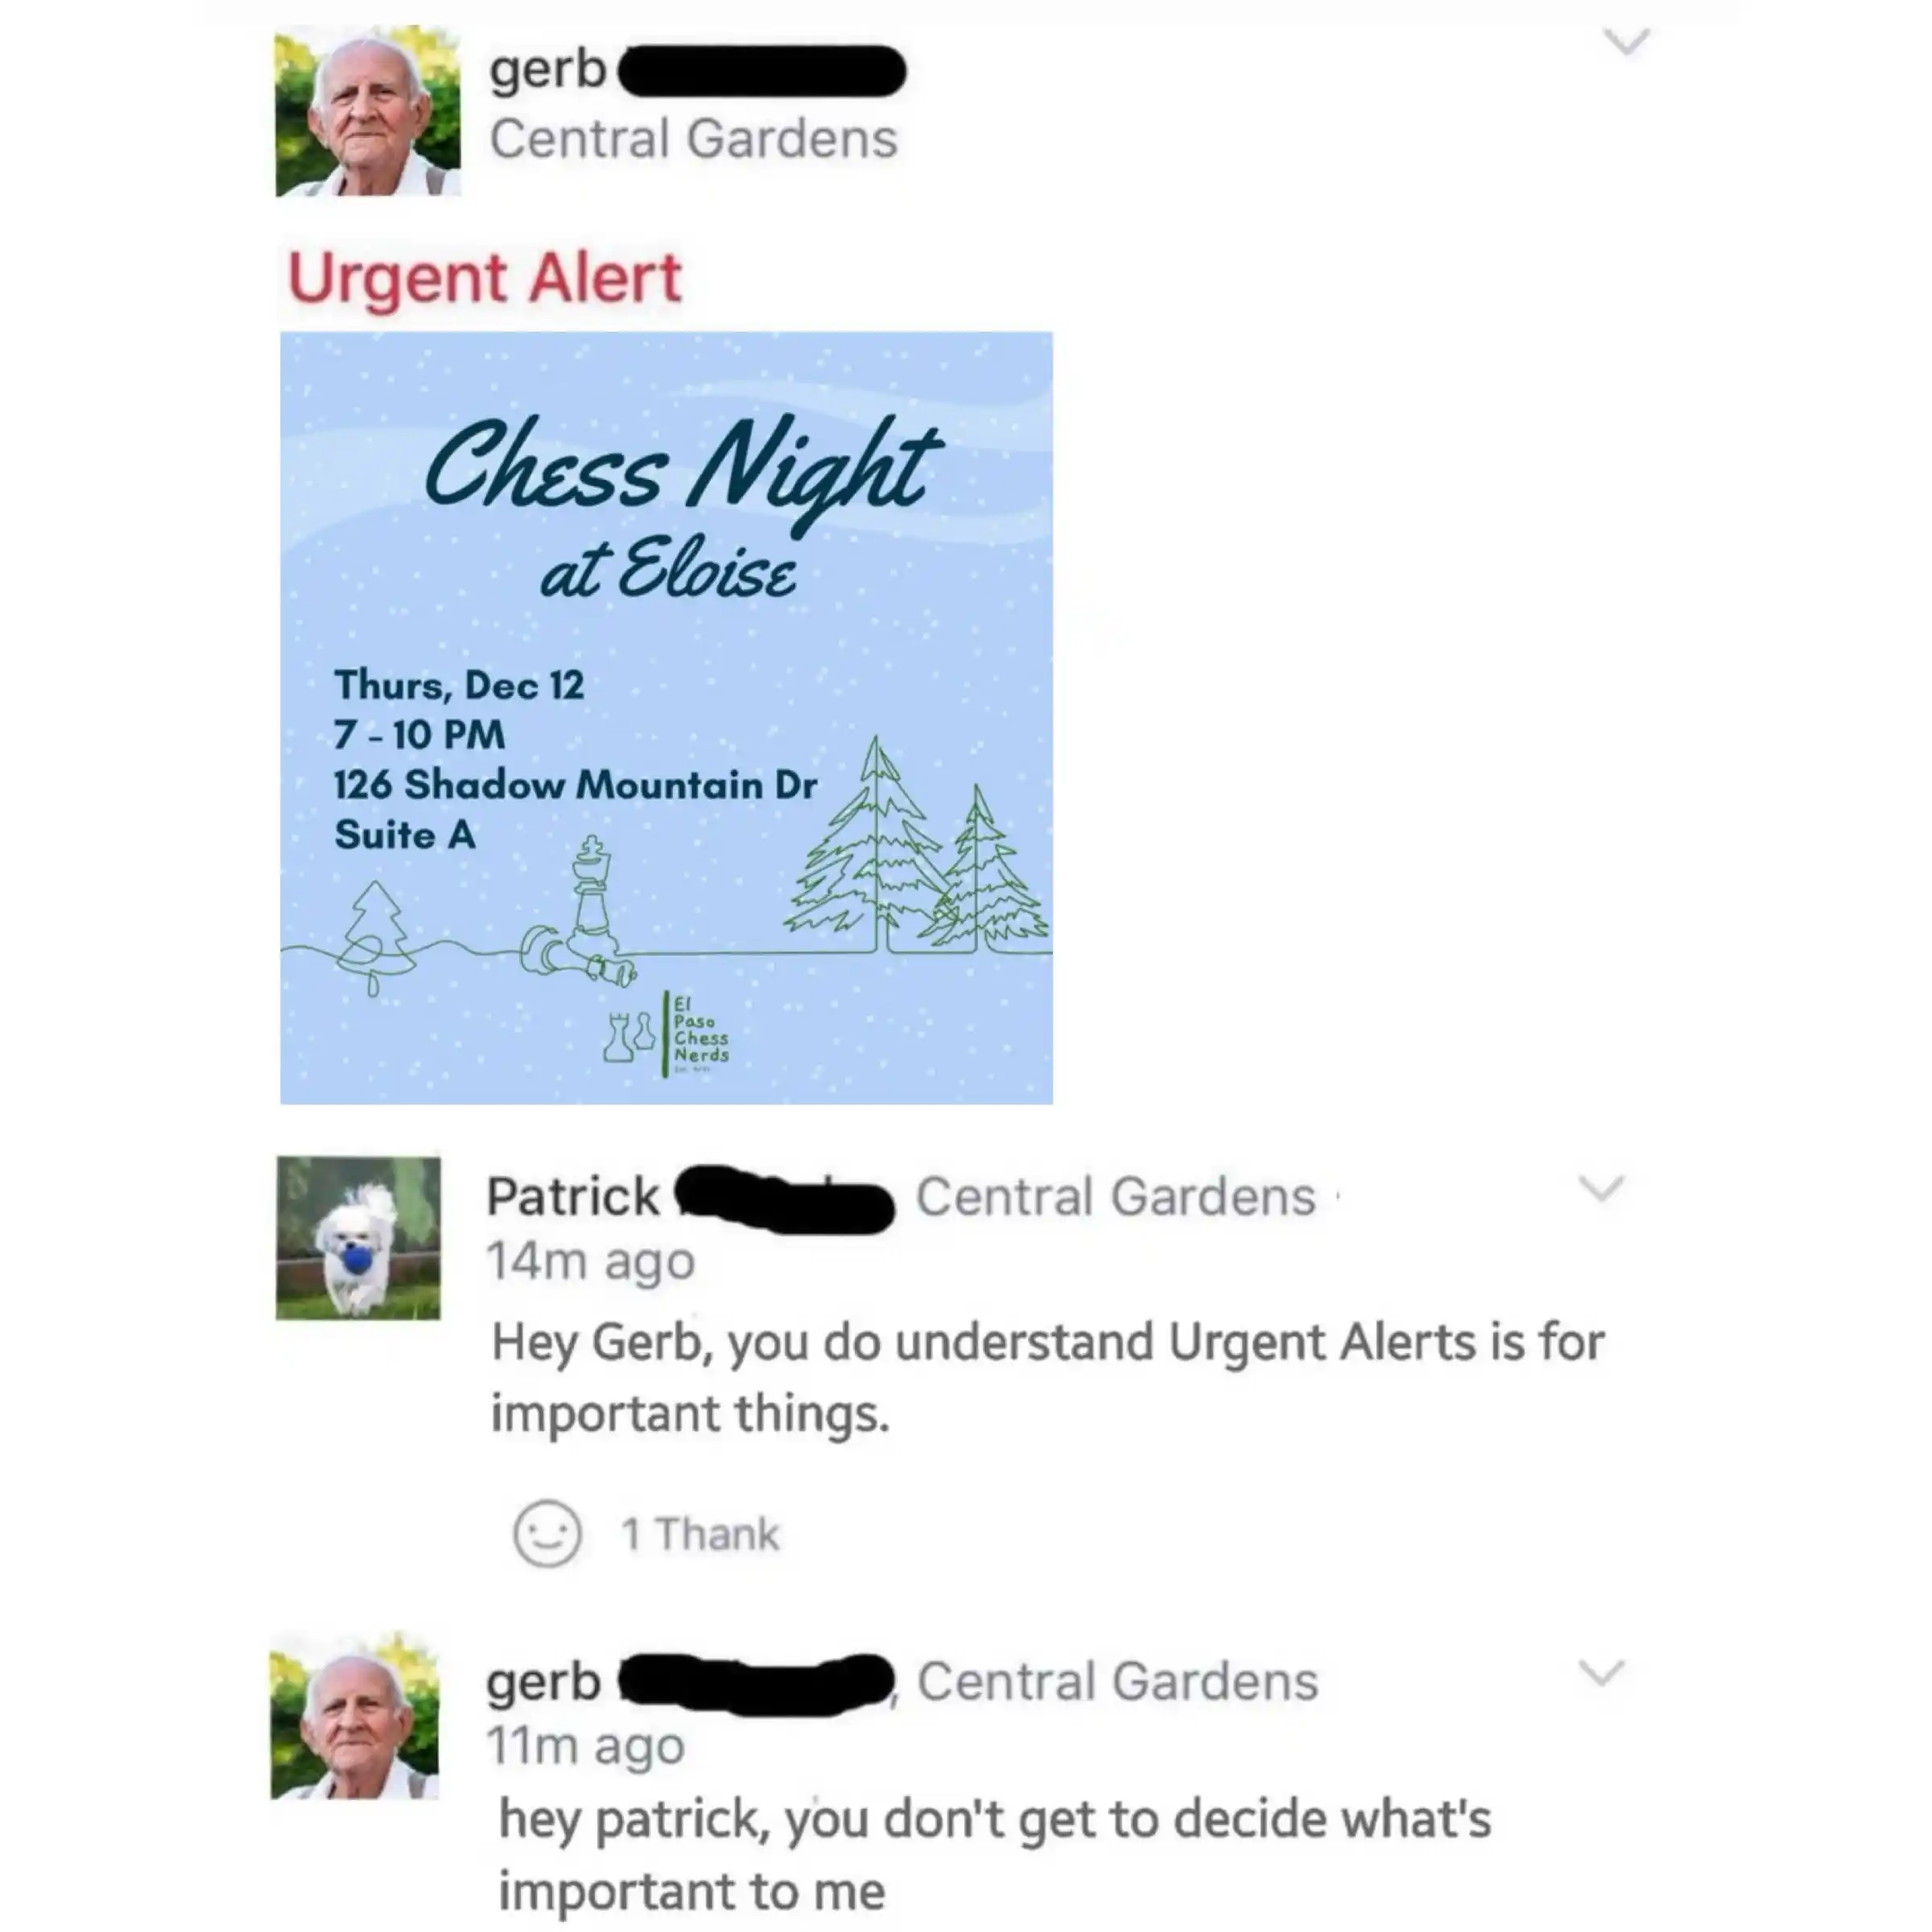Click the gerb username on the post
The image size is (1932, 1932).
pos(548,70)
